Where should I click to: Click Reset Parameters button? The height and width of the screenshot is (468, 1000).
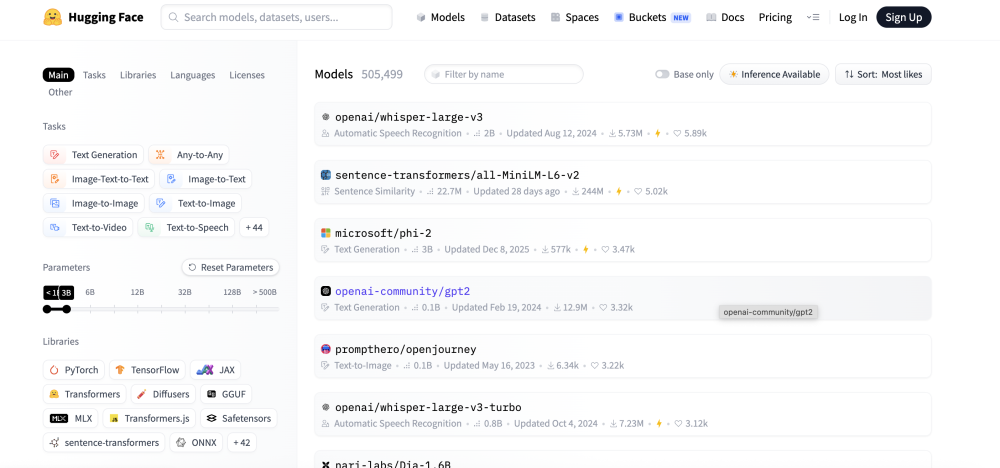[230, 267]
